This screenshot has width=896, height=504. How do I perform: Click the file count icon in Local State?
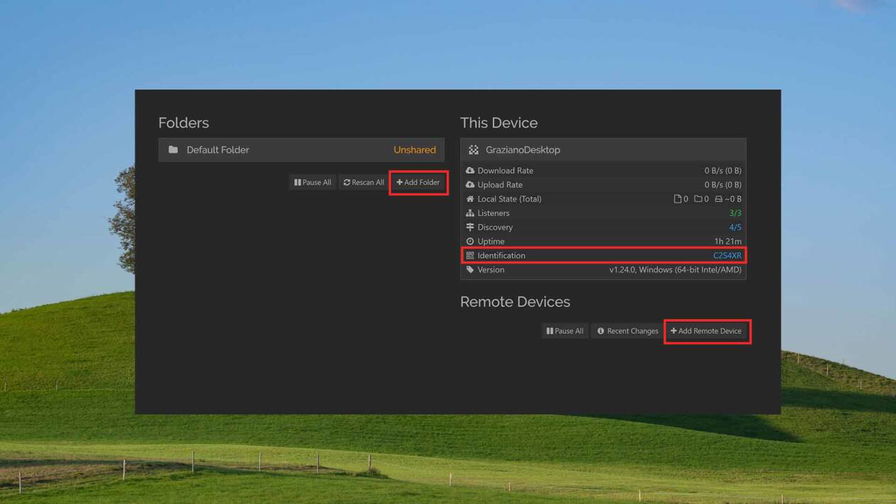677,199
